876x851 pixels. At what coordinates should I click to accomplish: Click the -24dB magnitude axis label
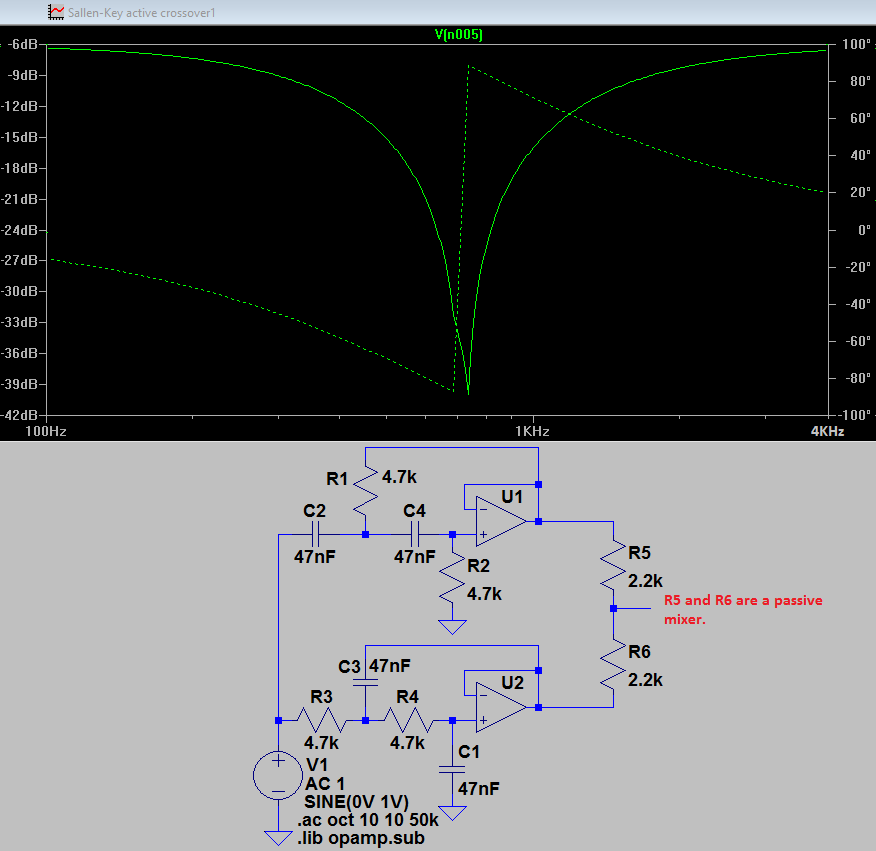[19, 230]
